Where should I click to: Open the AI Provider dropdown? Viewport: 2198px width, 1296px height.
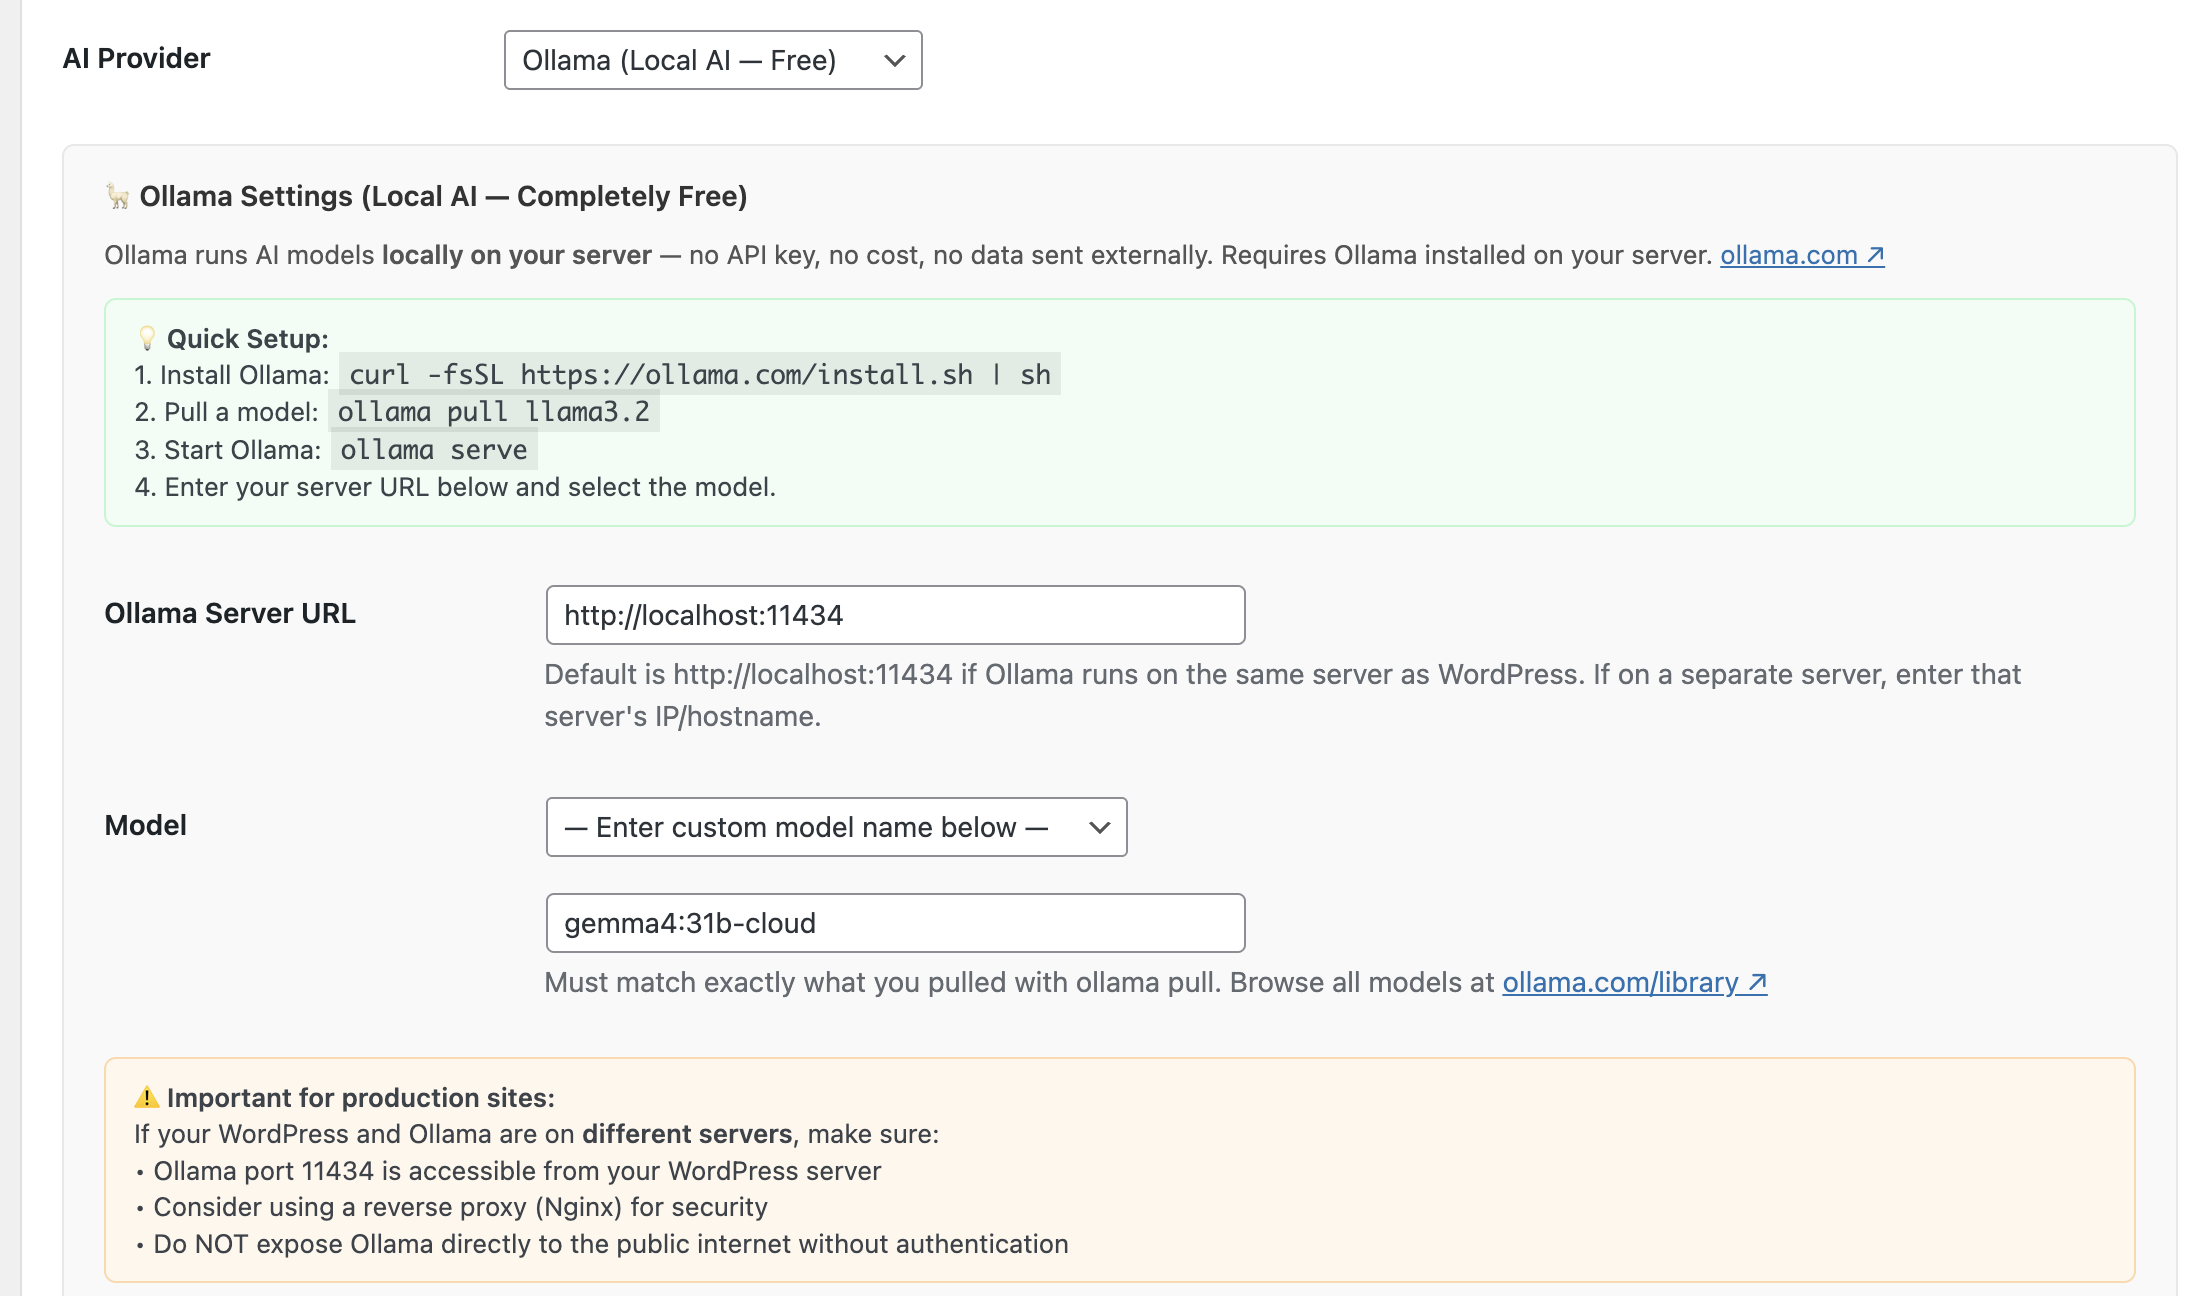[x=712, y=60]
